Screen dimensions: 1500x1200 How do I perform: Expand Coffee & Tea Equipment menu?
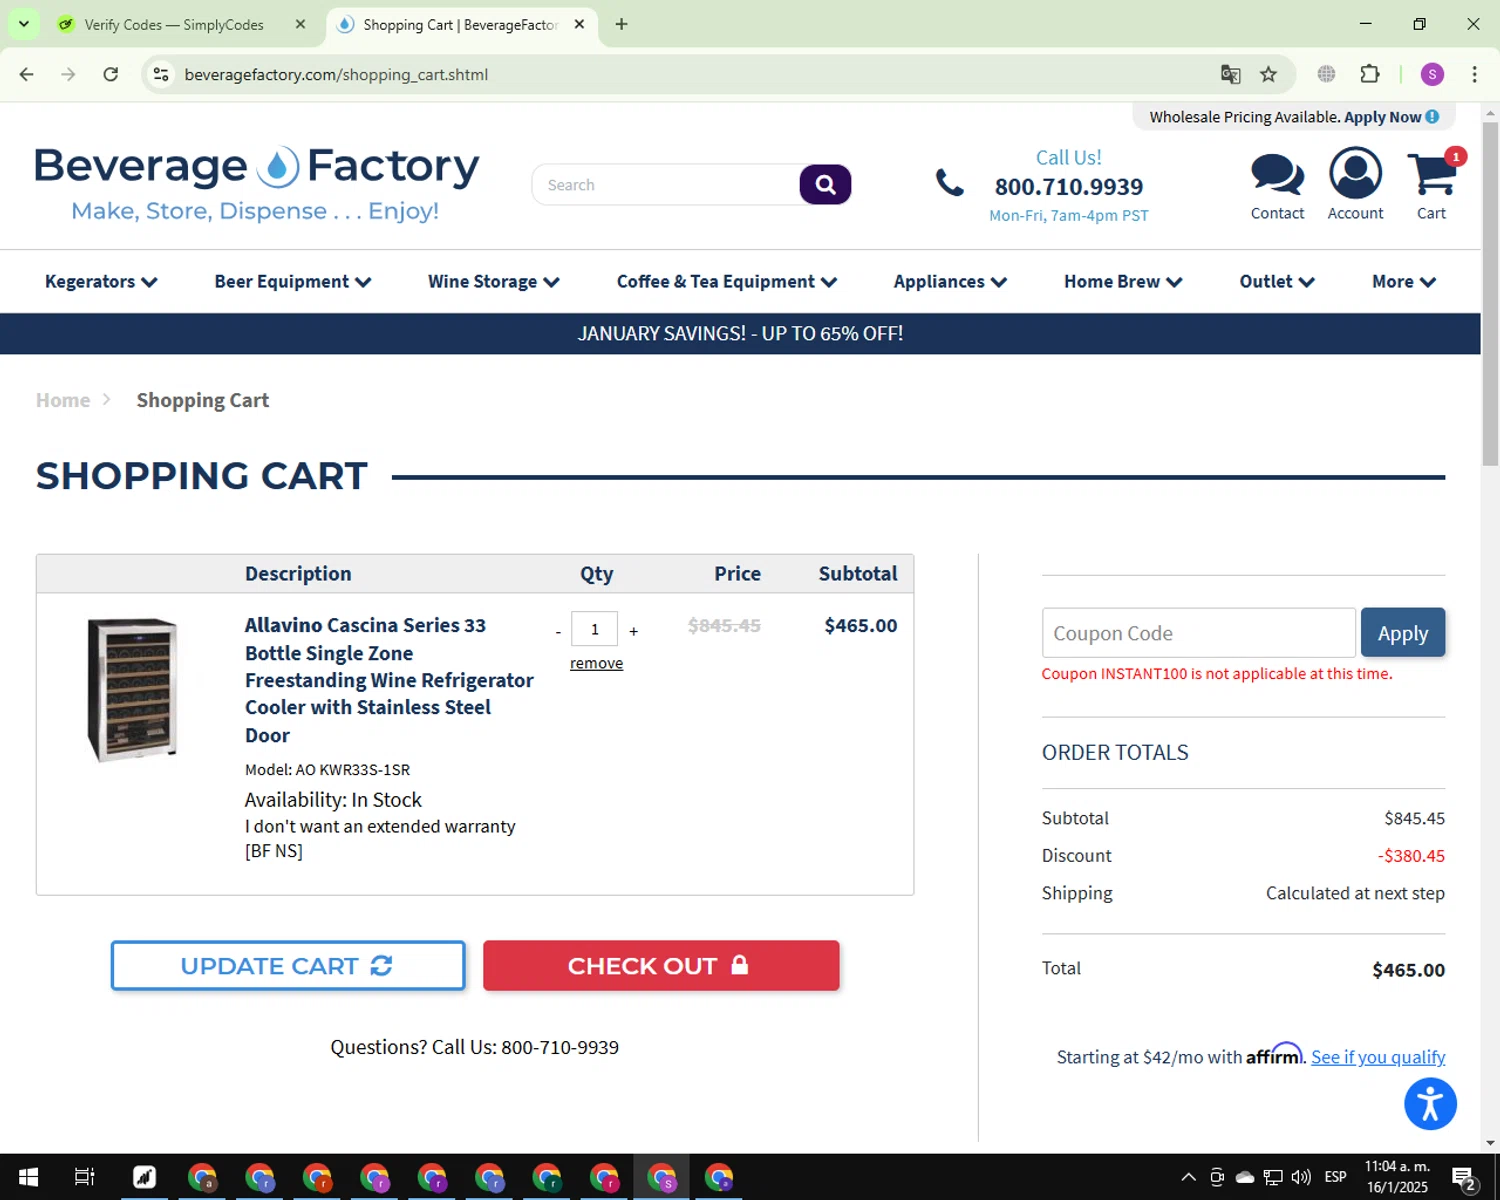coord(727,282)
